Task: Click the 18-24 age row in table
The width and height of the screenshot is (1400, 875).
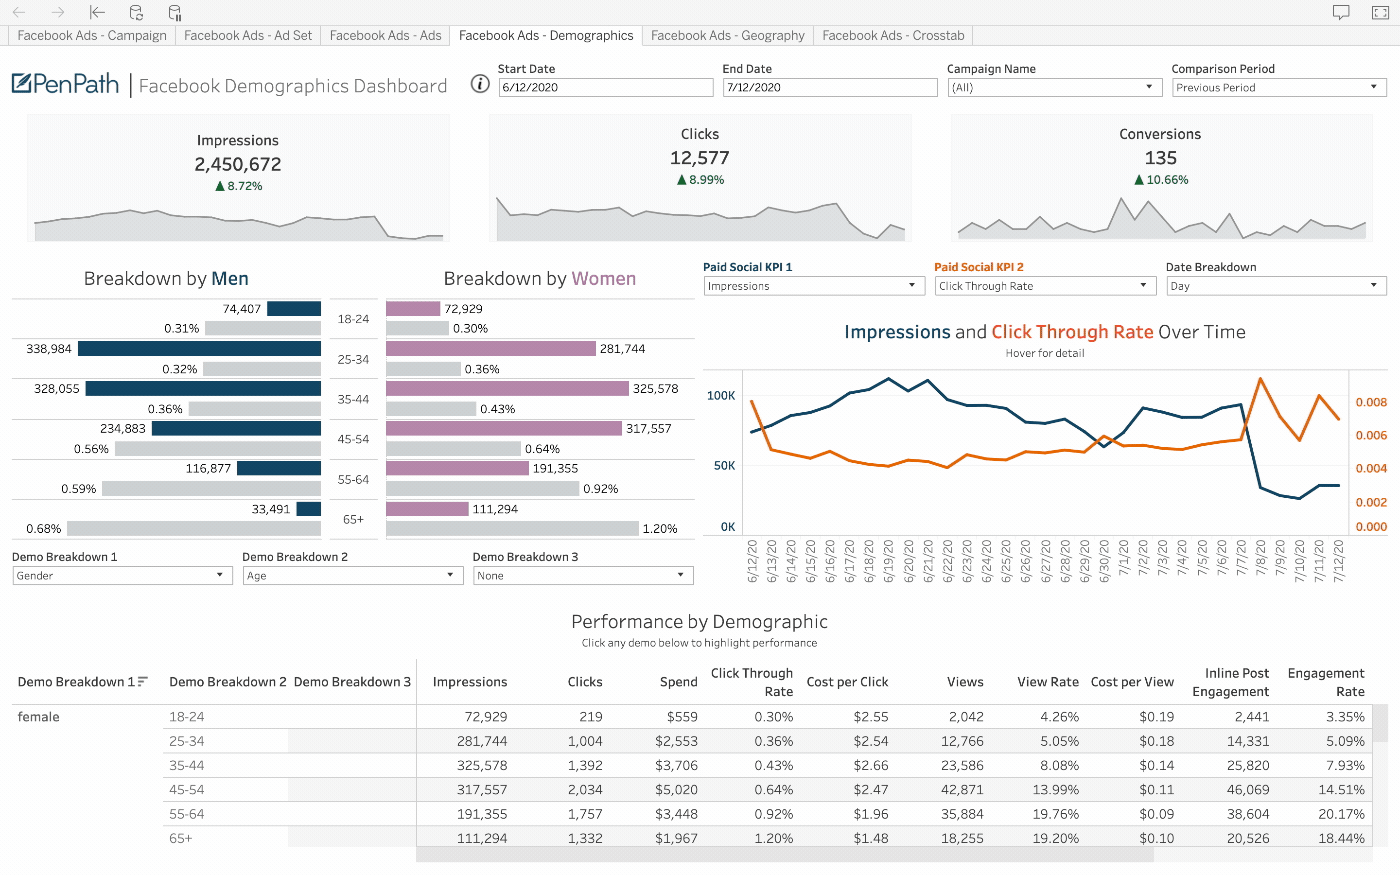Action: tap(187, 717)
